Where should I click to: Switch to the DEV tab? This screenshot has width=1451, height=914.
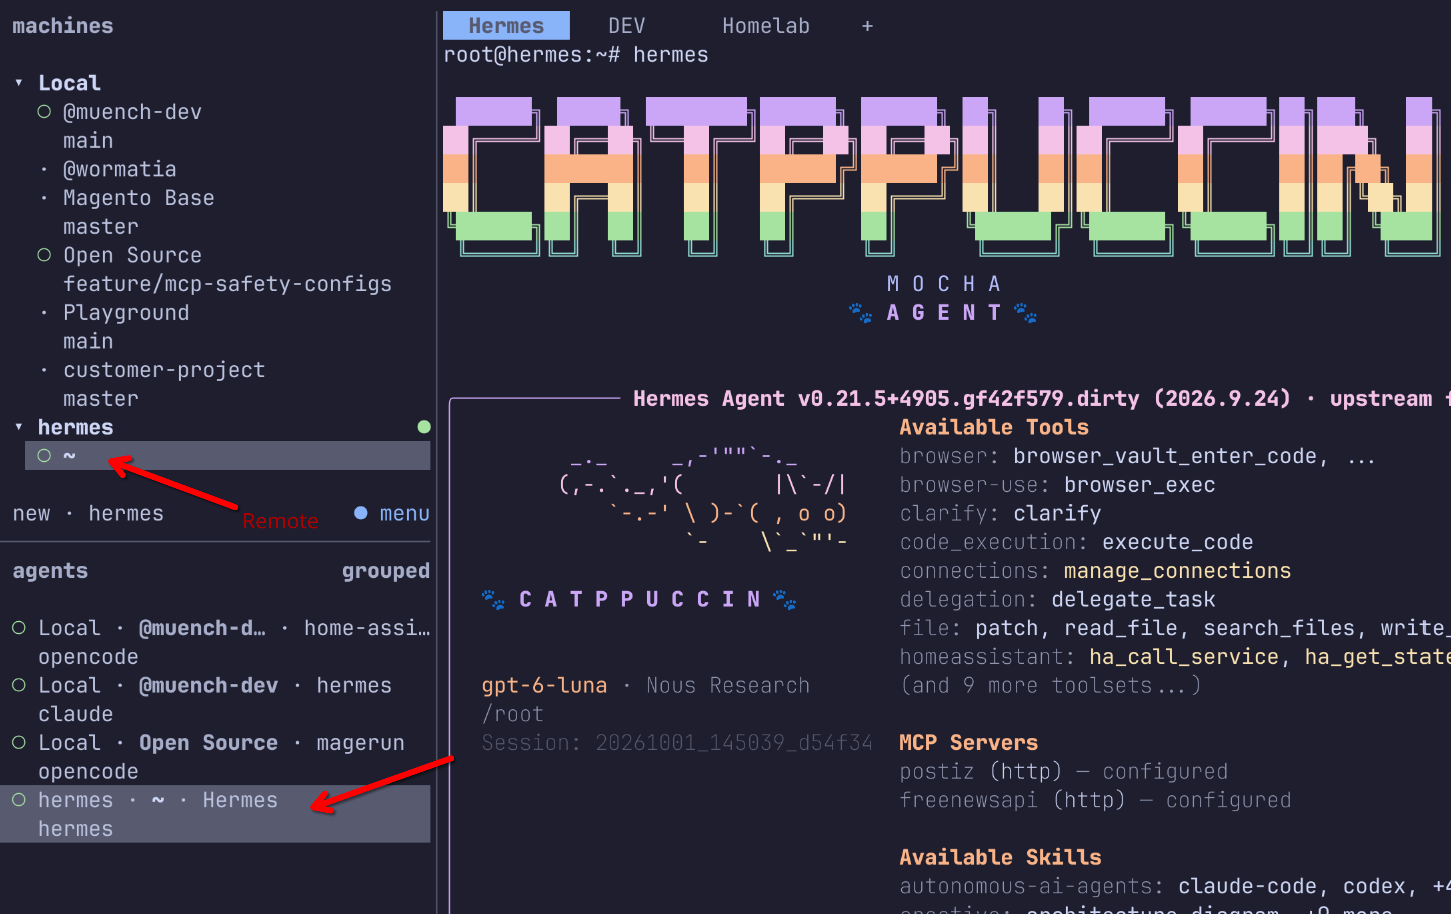[x=627, y=26]
